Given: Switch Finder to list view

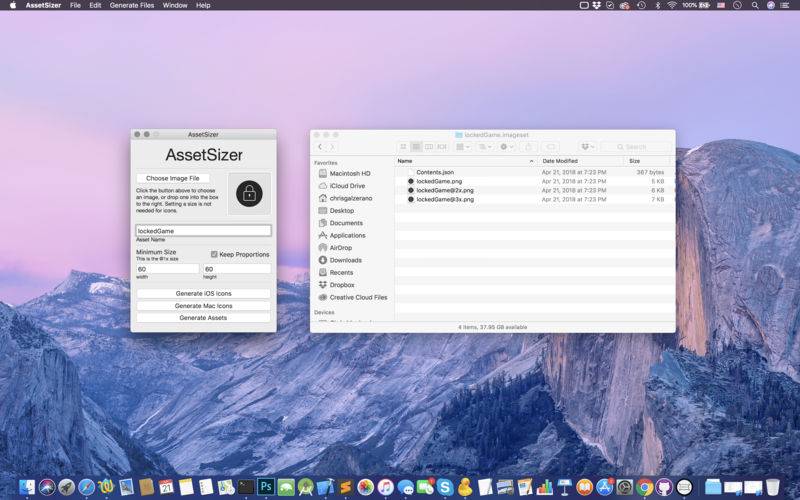Looking at the screenshot, I should pyautogui.click(x=416, y=147).
